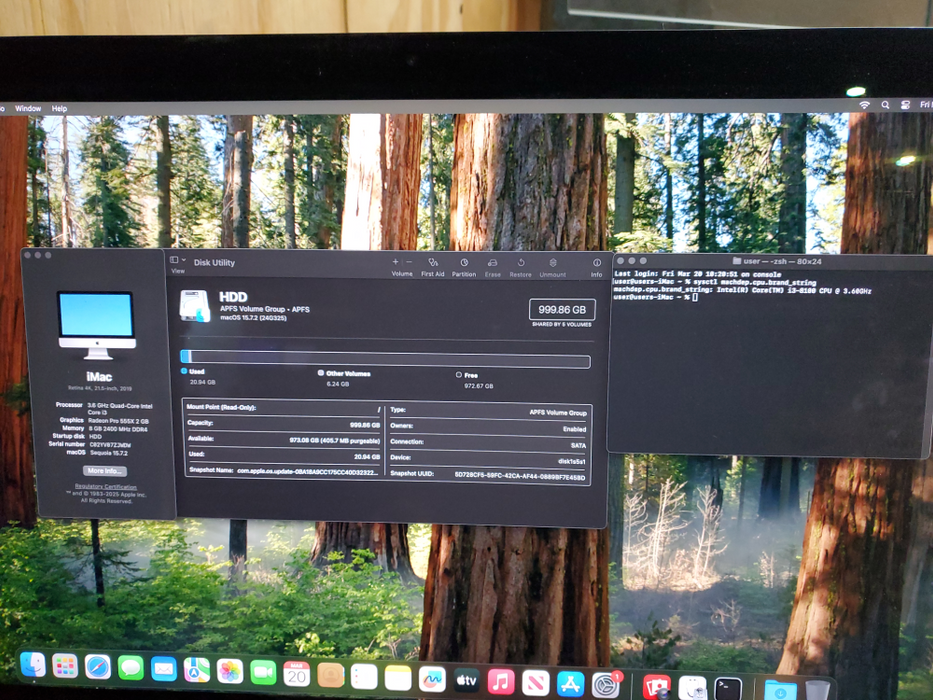Open App Store from the Dock
933x700 pixels.
click(570, 684)
